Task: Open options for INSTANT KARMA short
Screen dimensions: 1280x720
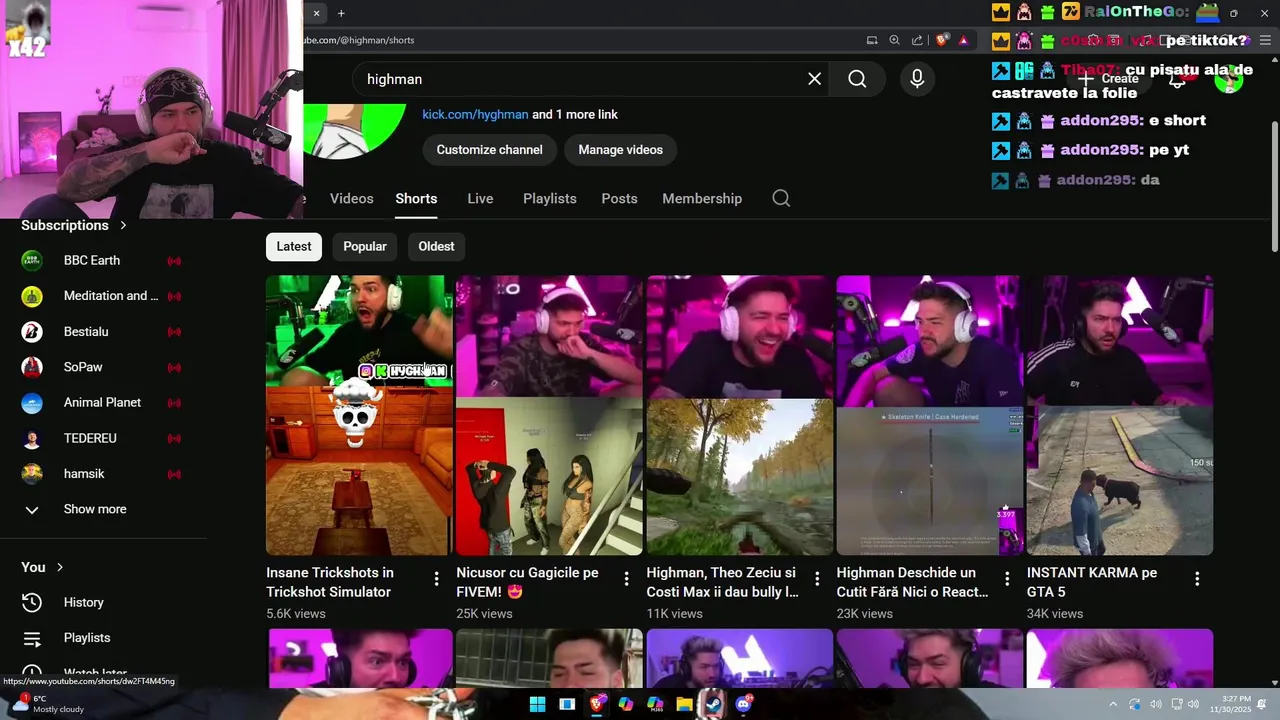Action: [x=1197, y=579]
